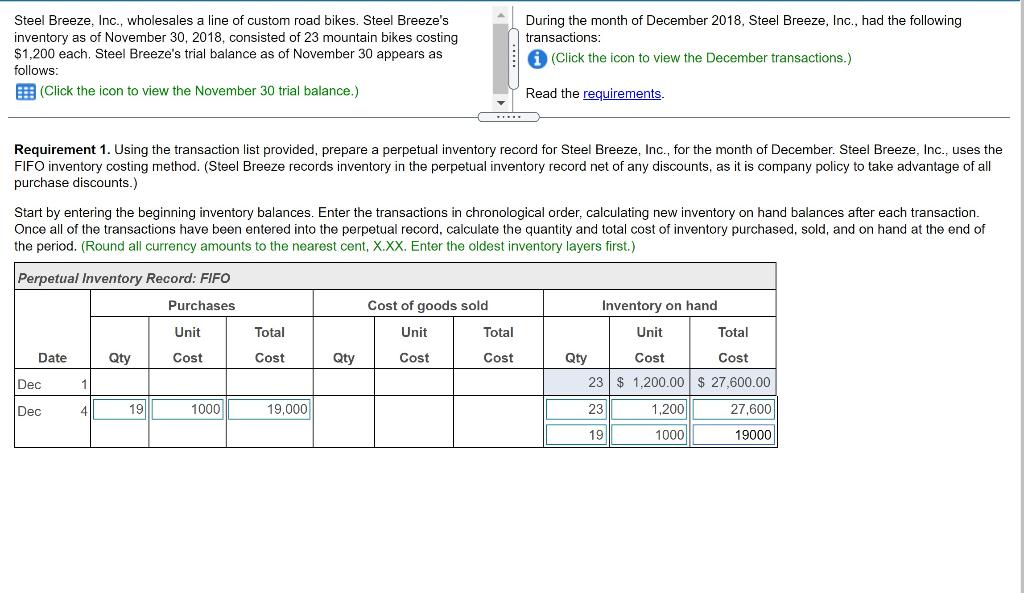Select second-layer inventory unit cost field showing 1000

[x=649, y=435]
